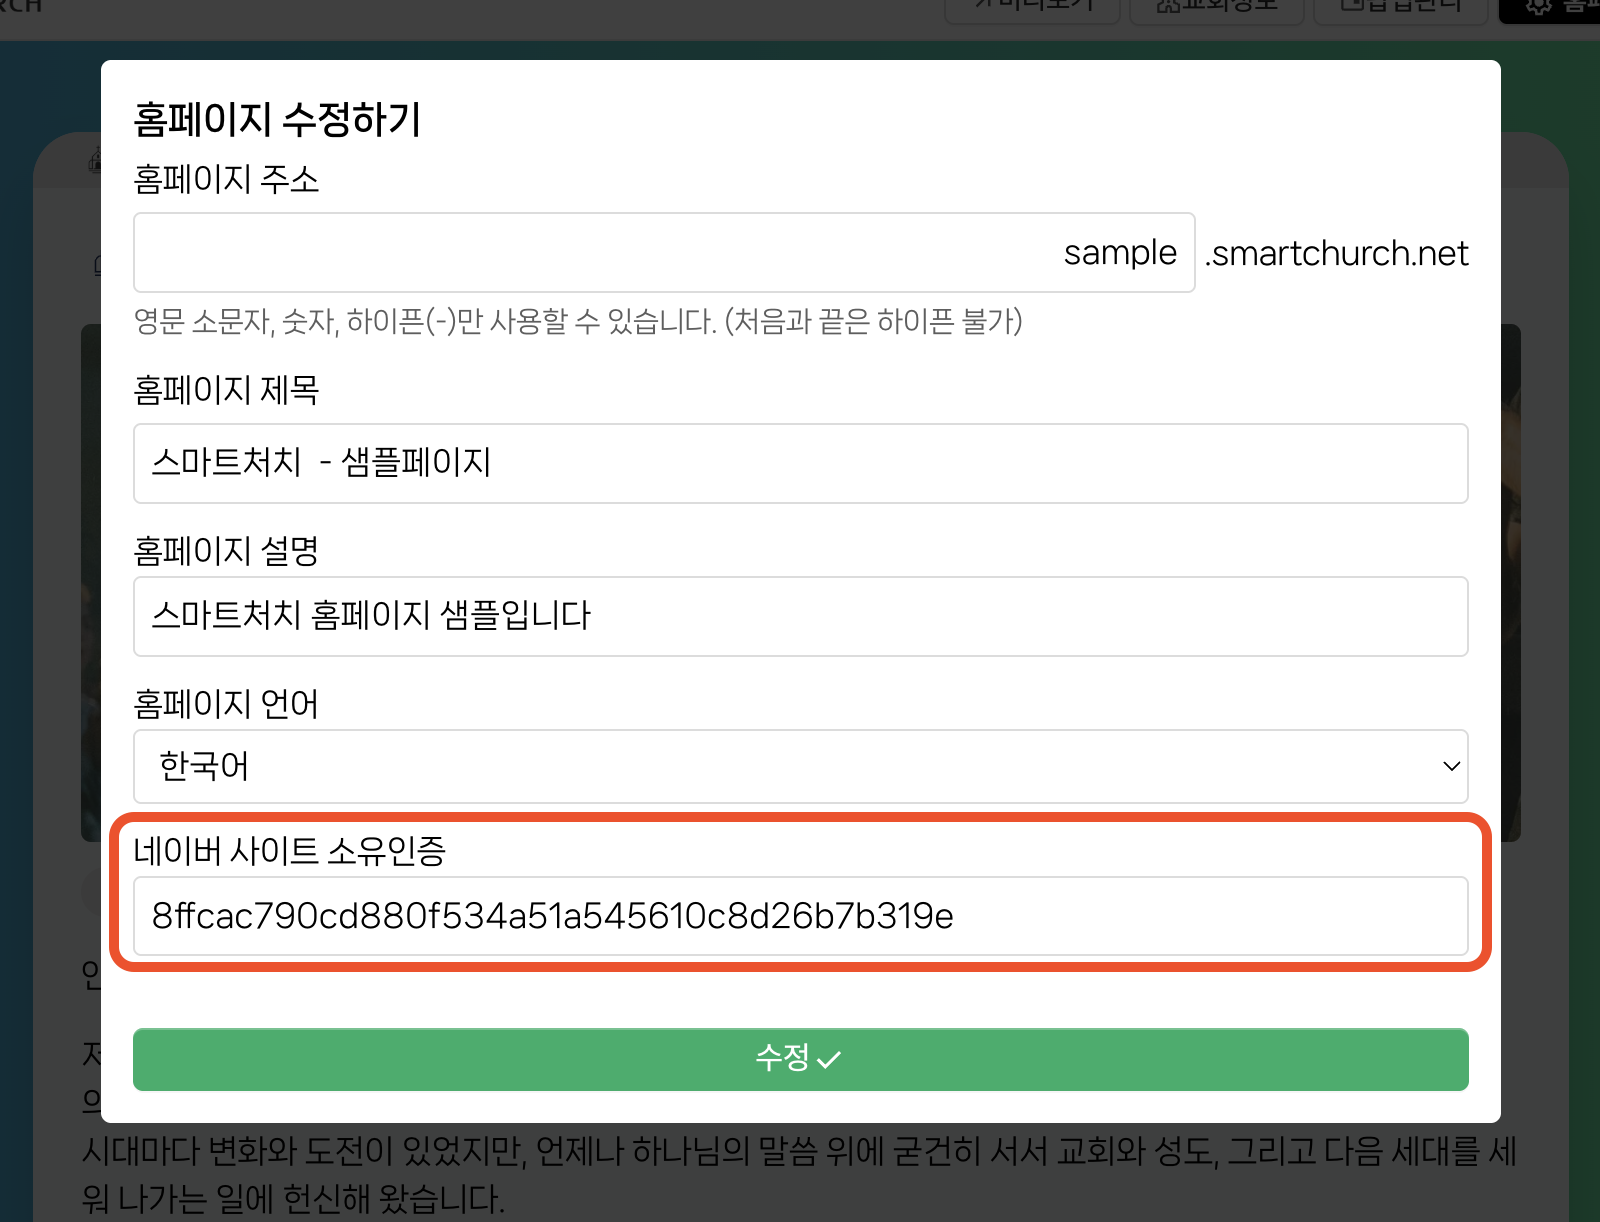Click the 홈페이지 제목 field with 스마트처치 - 샘플페이지
The image size is (1600, 1222).
click(800, 463)
